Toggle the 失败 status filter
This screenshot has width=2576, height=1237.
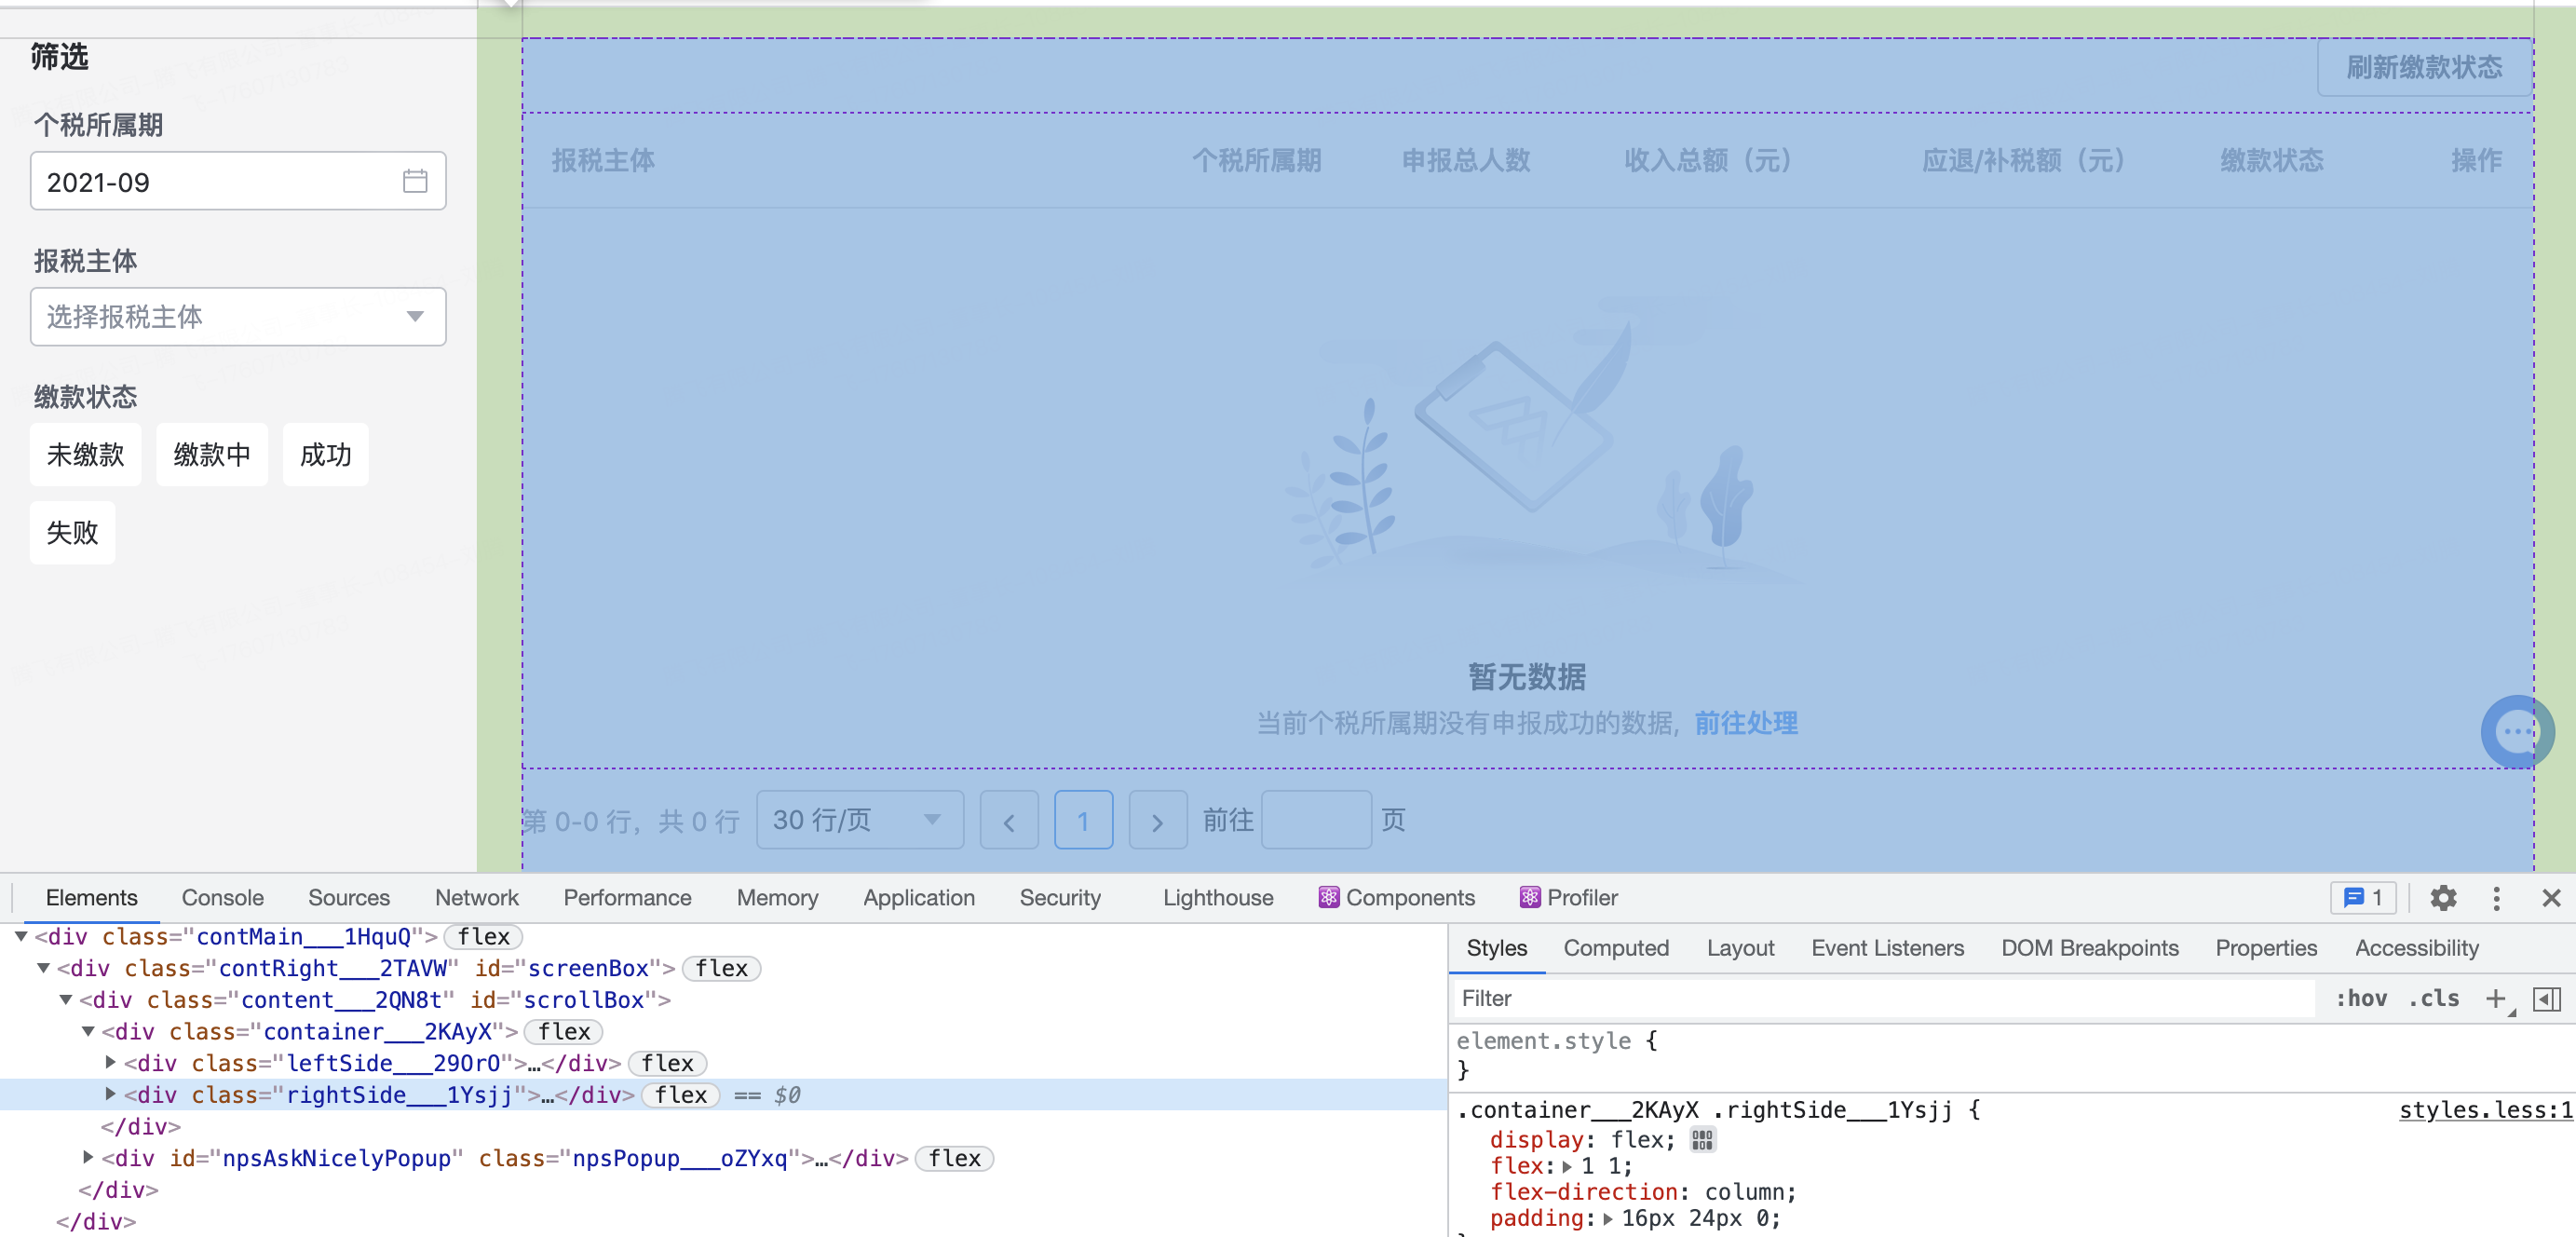(x=72, y=532)
